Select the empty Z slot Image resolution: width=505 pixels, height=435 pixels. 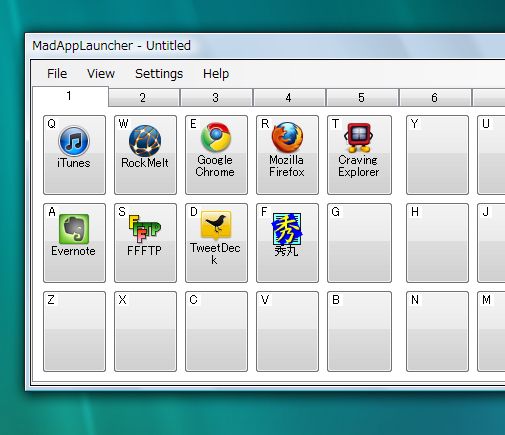[74, 331]
